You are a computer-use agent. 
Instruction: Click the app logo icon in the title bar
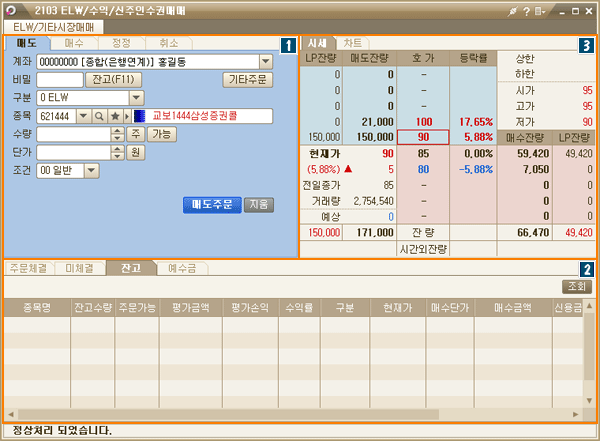pos(11,11)
